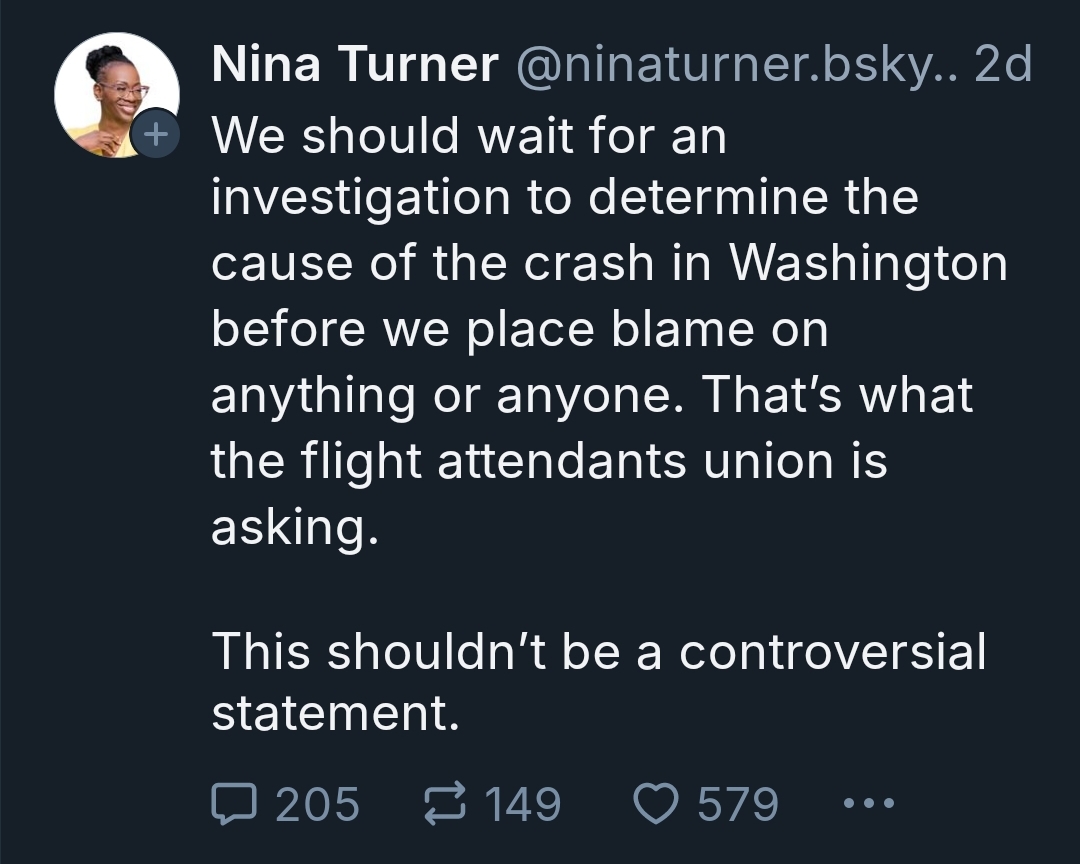Viewport: 1080px width, 864px height.
Task: Click the line 'before we place blame on'
Action: pyautogui.click(x=519, y=330)
